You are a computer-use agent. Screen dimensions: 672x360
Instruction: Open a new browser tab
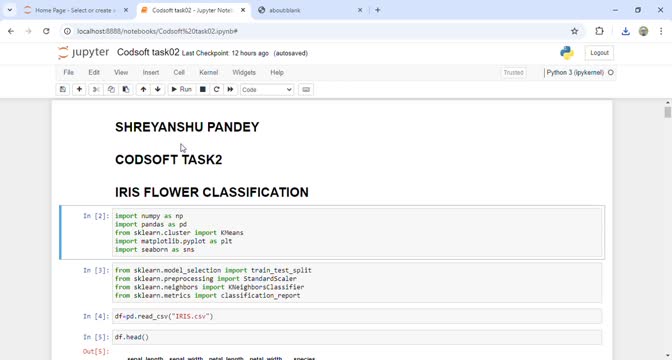point(378,10)
